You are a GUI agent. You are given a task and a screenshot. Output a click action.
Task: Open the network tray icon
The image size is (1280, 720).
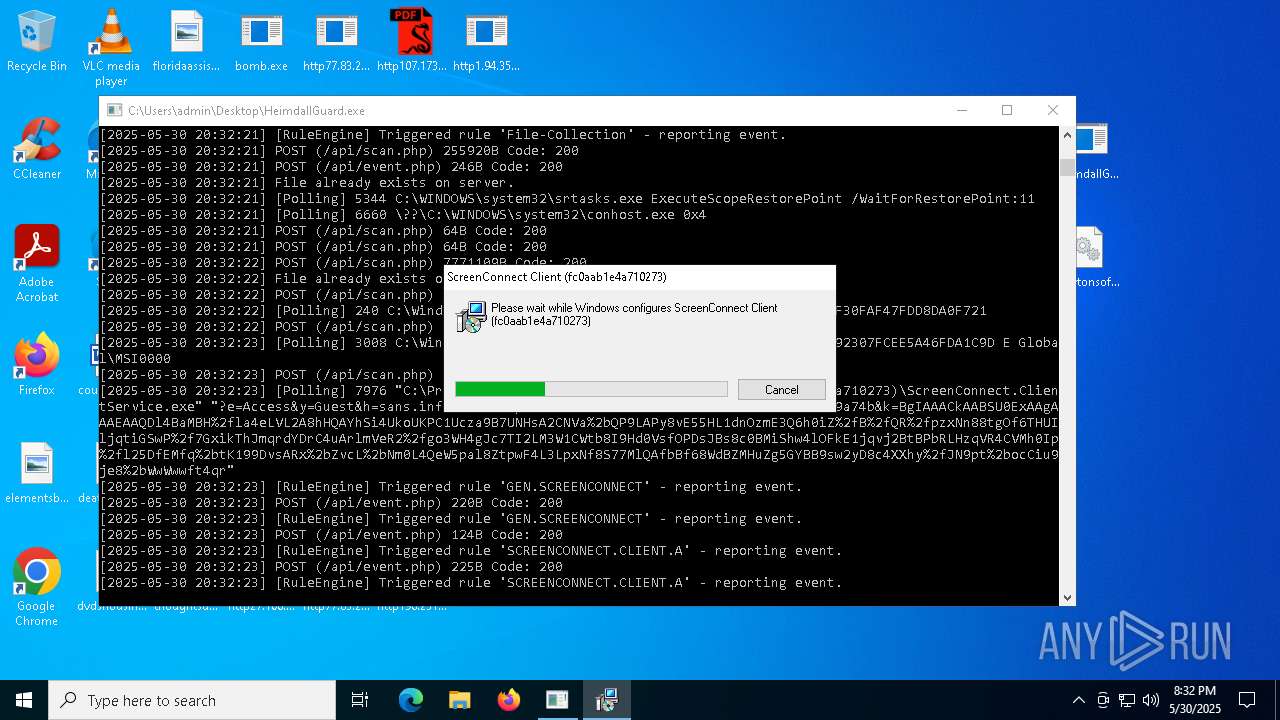[x=1127, y=700]
